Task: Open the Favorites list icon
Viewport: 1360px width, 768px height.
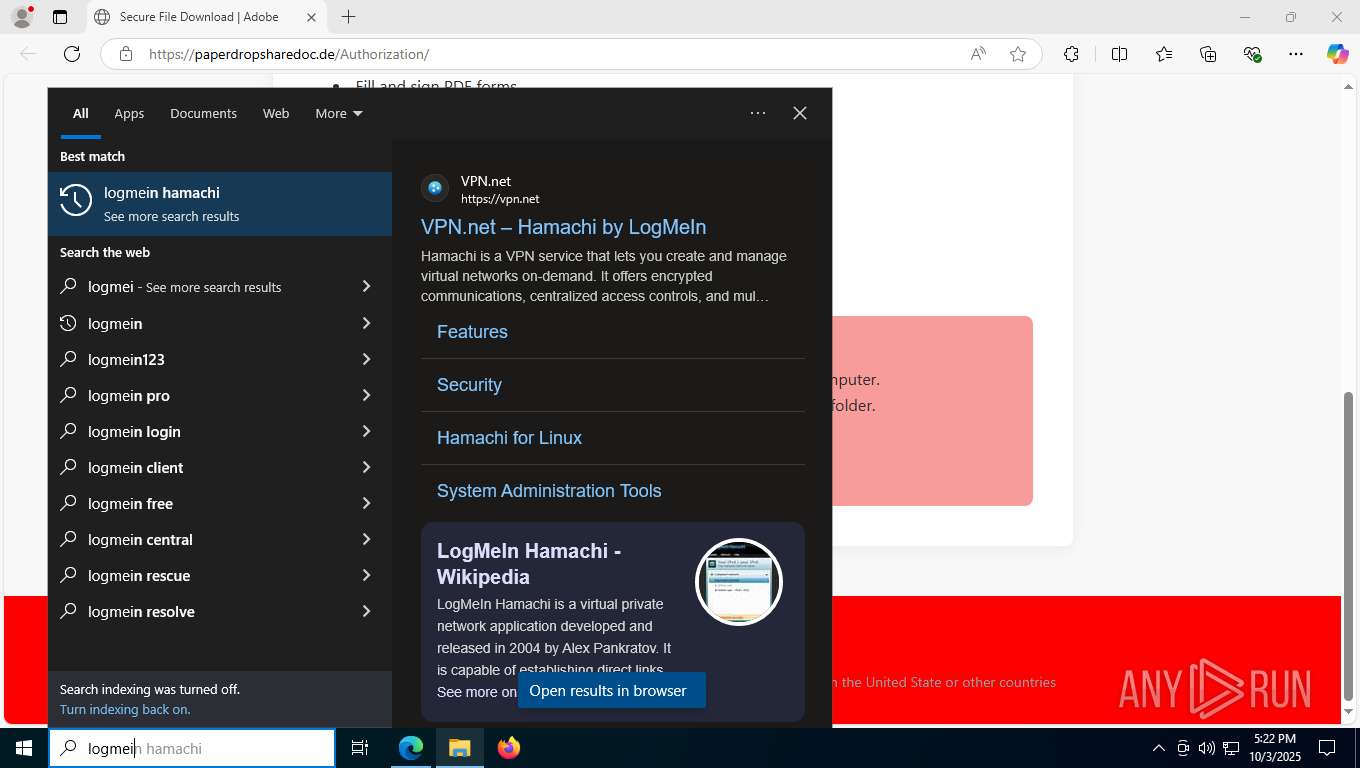Action: 1164,54
